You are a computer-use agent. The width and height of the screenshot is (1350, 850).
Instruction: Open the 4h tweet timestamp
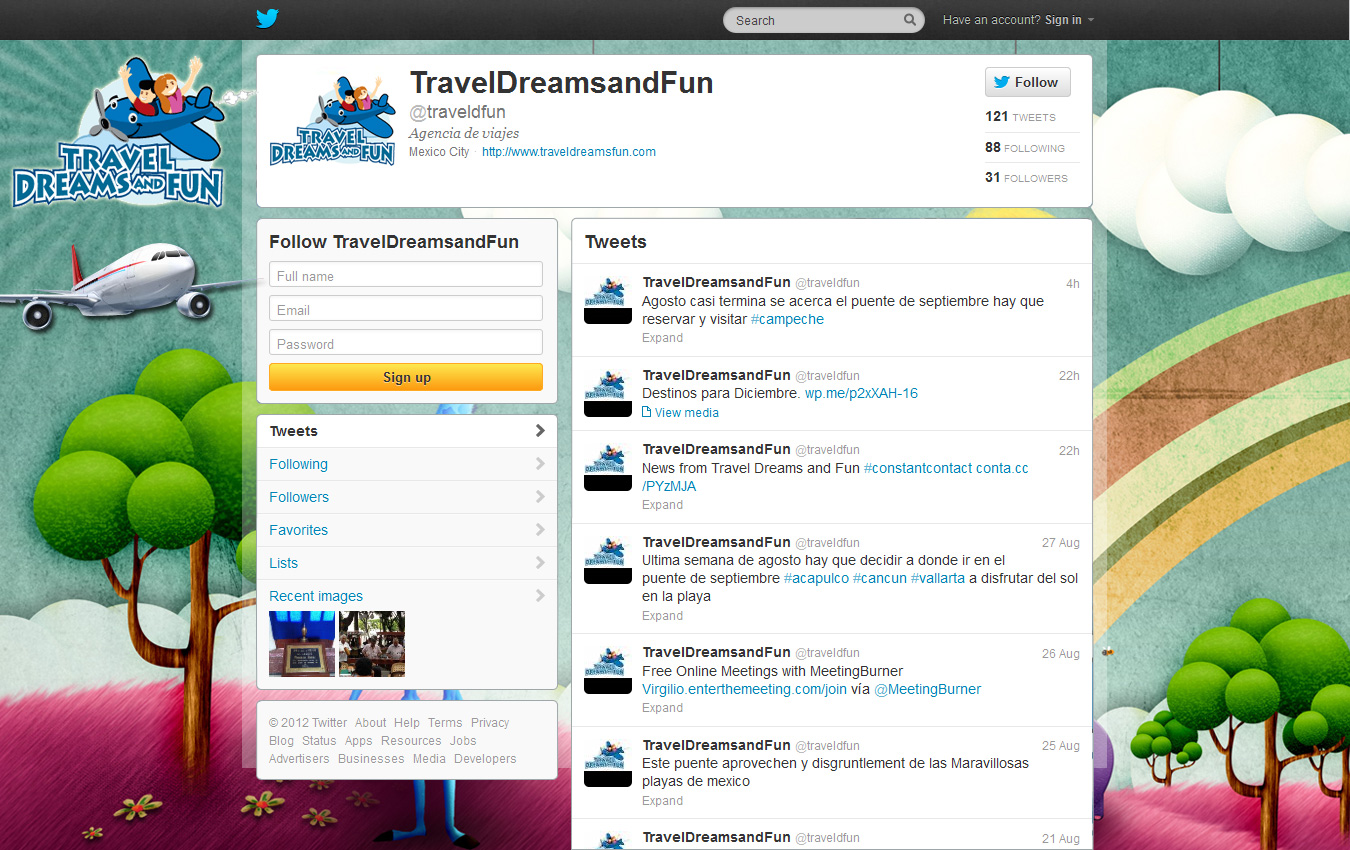tap(1073, 284)
